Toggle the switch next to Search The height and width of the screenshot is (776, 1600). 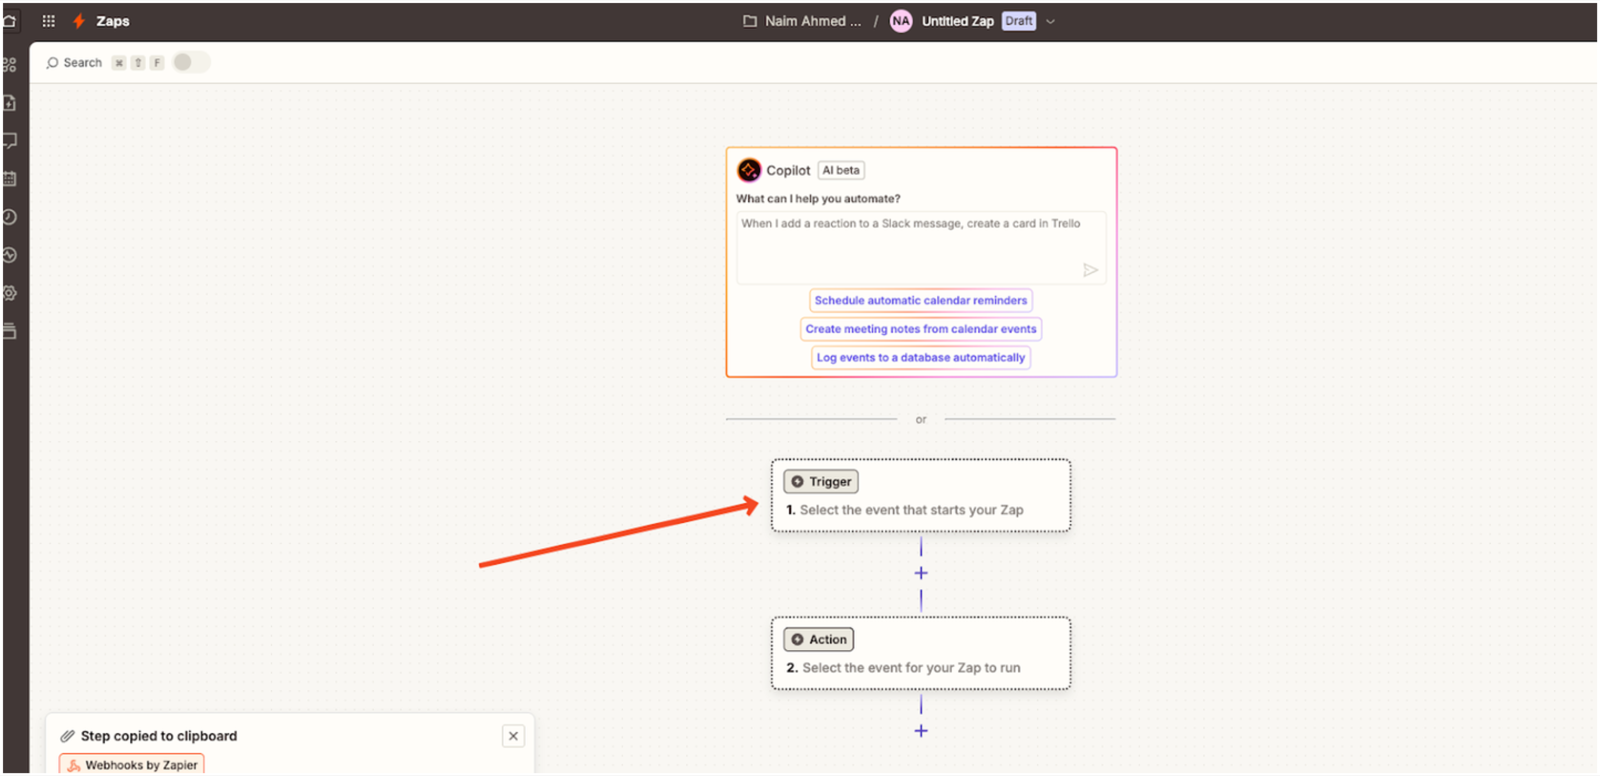(x=190, y=62)
